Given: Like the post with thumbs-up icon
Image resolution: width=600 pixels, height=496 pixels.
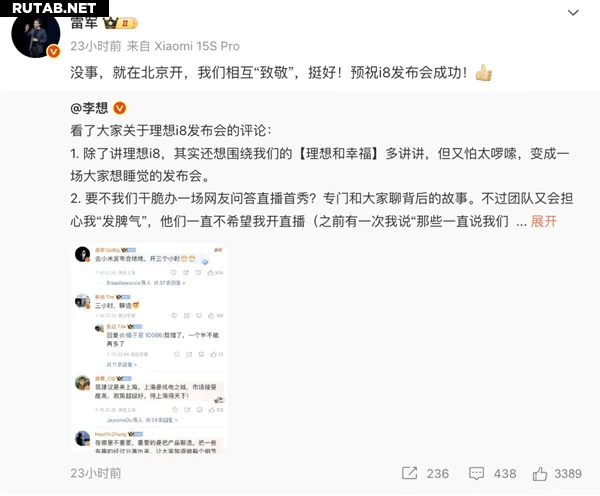Looking at the screenshot, I should click(540, 473).
